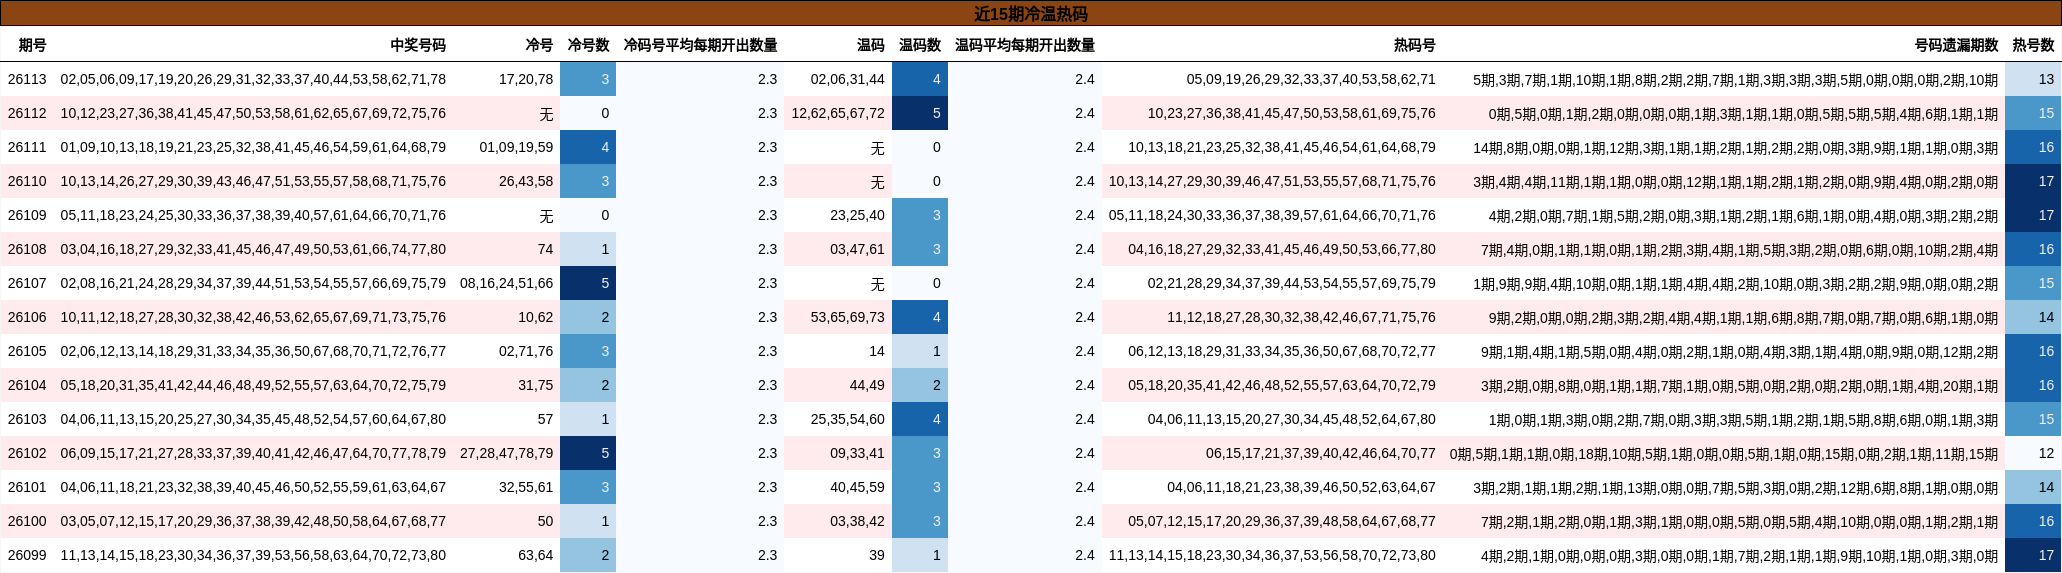The image size is (2062, 573).
Task: Select the 期号 column header
Action: 32,45
